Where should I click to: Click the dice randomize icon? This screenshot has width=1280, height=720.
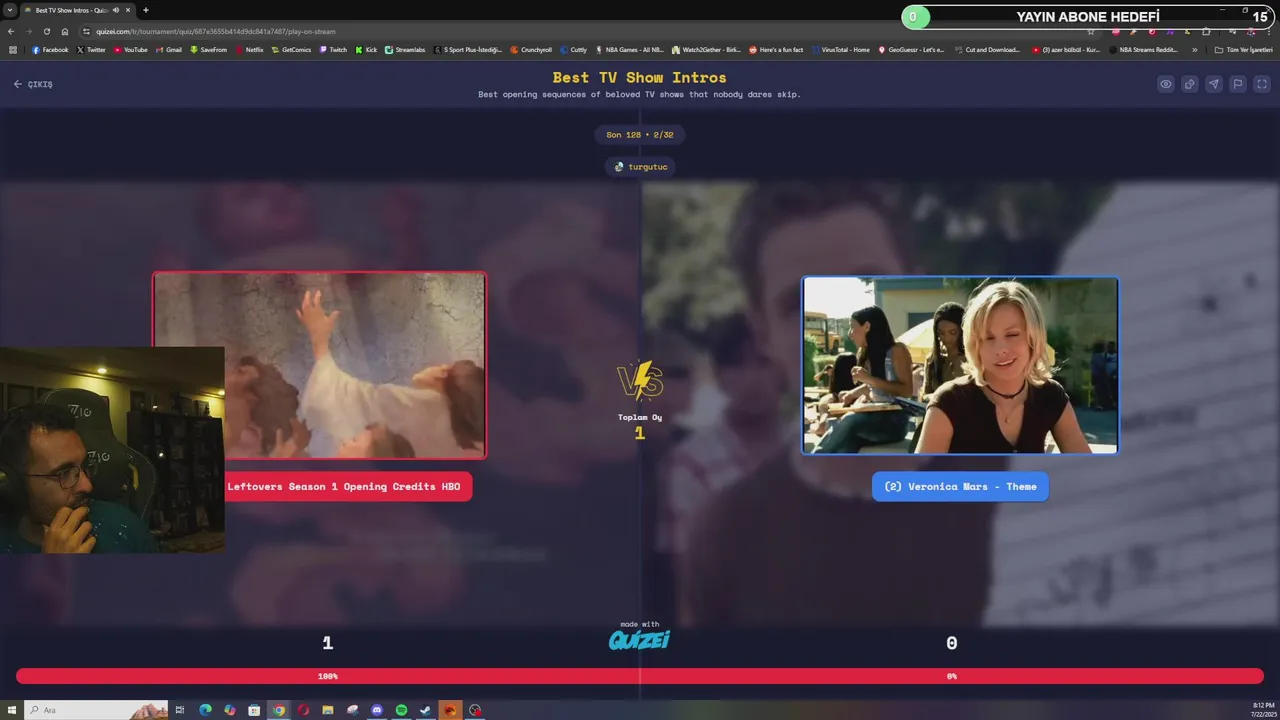(x=1190, y=84)
